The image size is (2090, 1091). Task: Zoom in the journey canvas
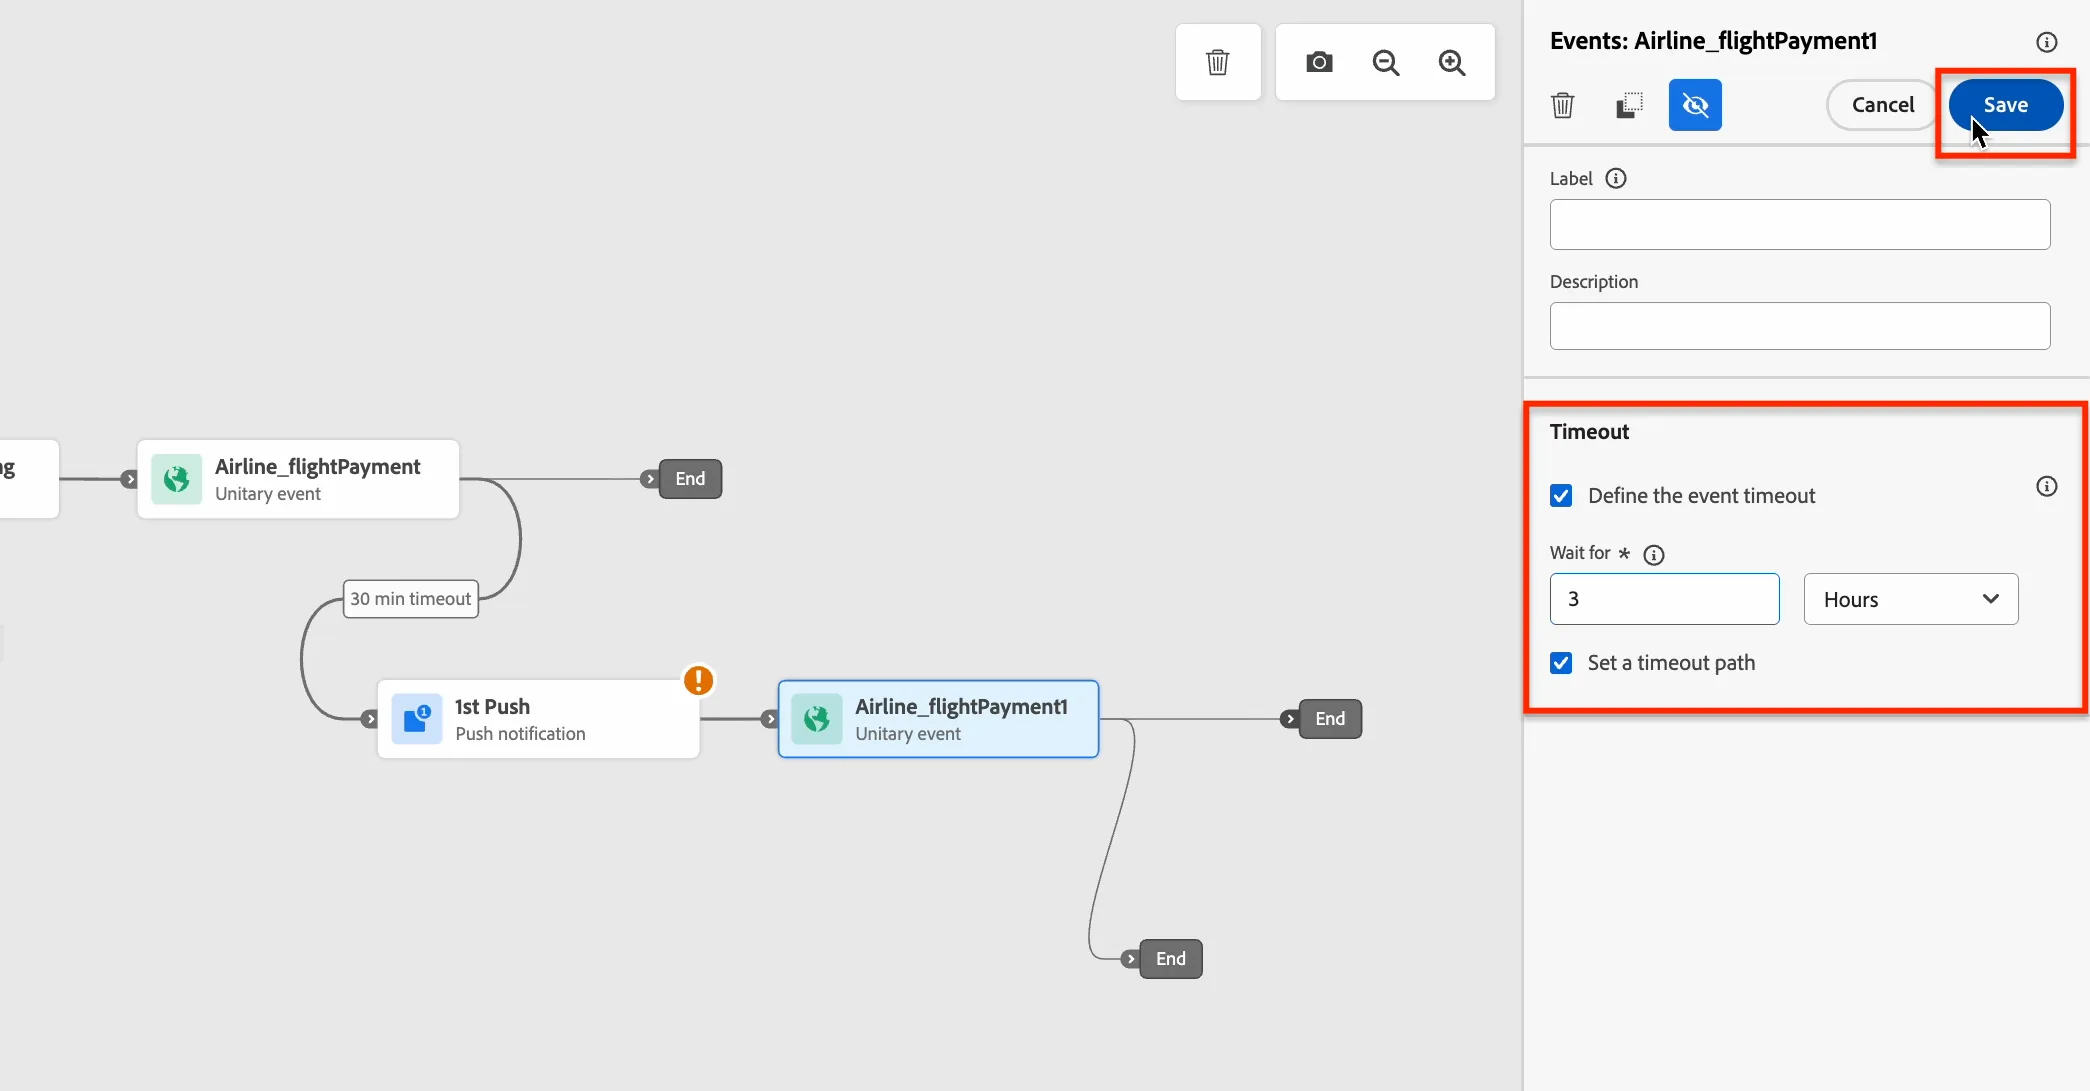[1451, 62]
